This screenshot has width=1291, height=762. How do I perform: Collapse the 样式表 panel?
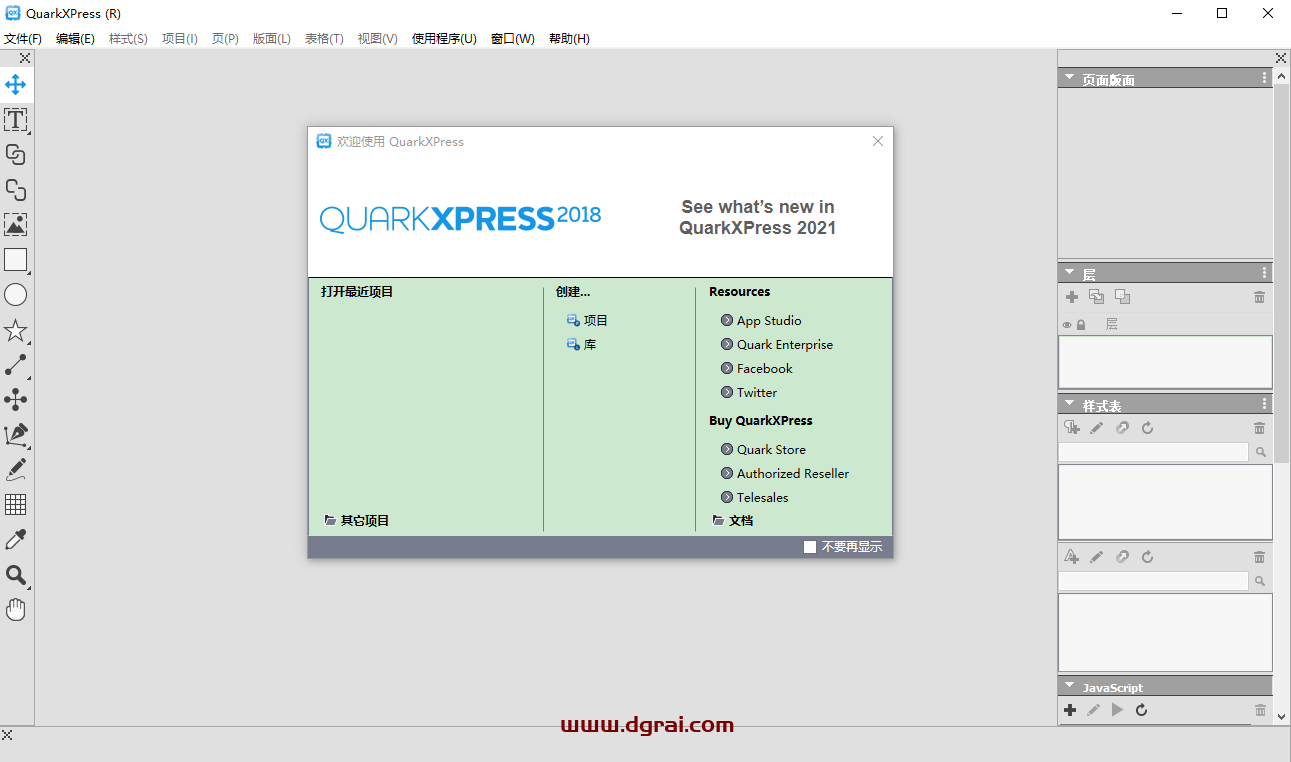tap(1068, 403)
